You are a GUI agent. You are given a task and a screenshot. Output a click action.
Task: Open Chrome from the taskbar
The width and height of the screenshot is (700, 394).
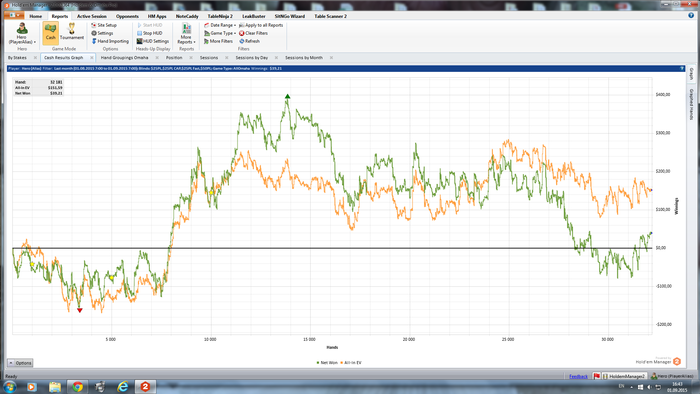(78, 386)
